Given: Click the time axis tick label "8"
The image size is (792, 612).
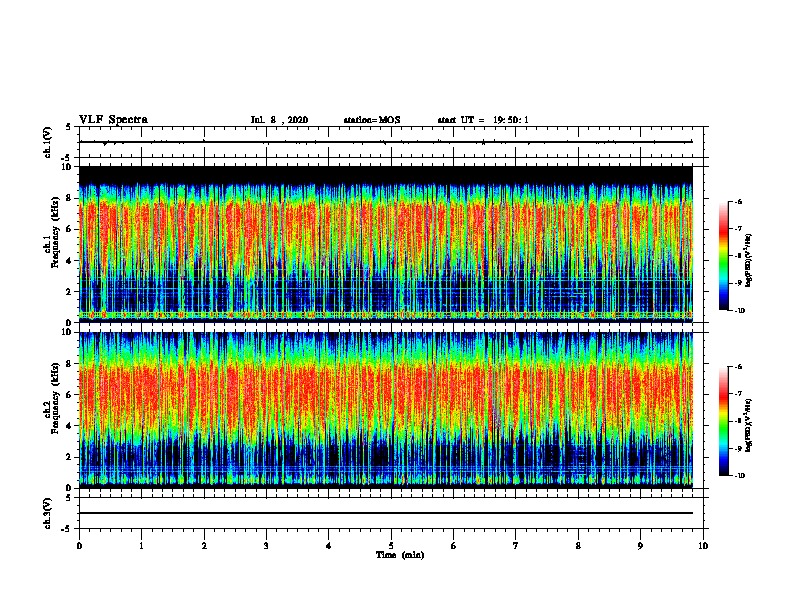Looking at the screenshot, I should (578, 546).
